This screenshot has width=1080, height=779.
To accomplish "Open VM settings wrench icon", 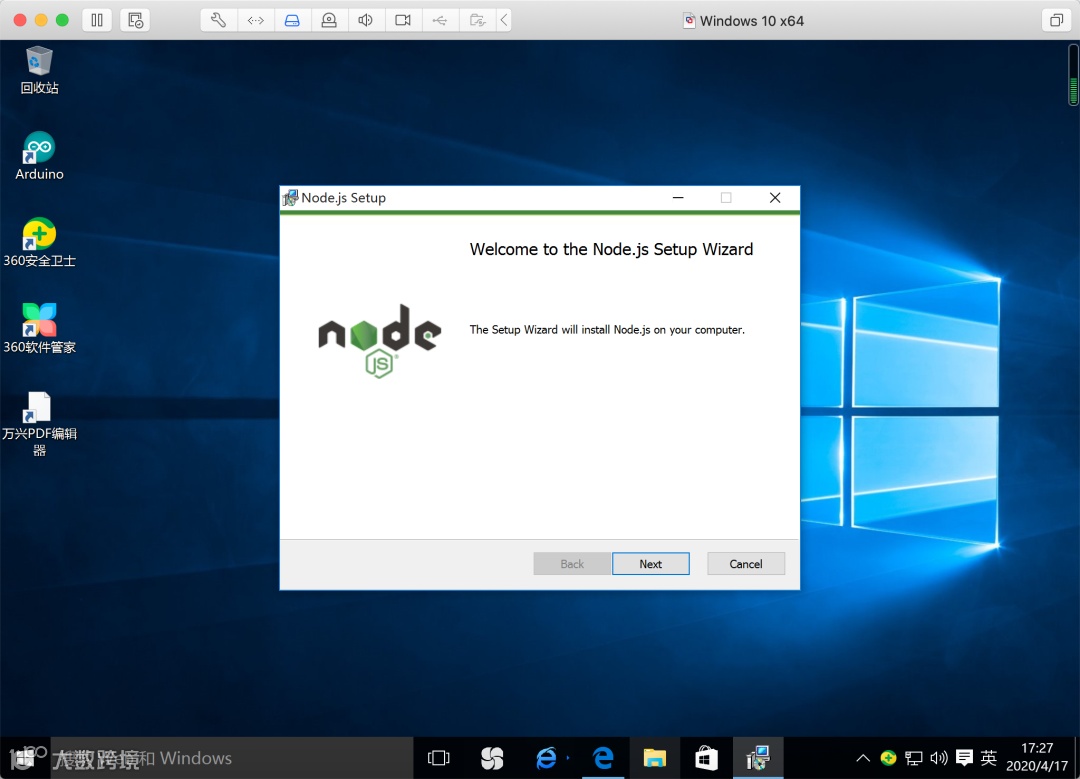I will (218, 20).
